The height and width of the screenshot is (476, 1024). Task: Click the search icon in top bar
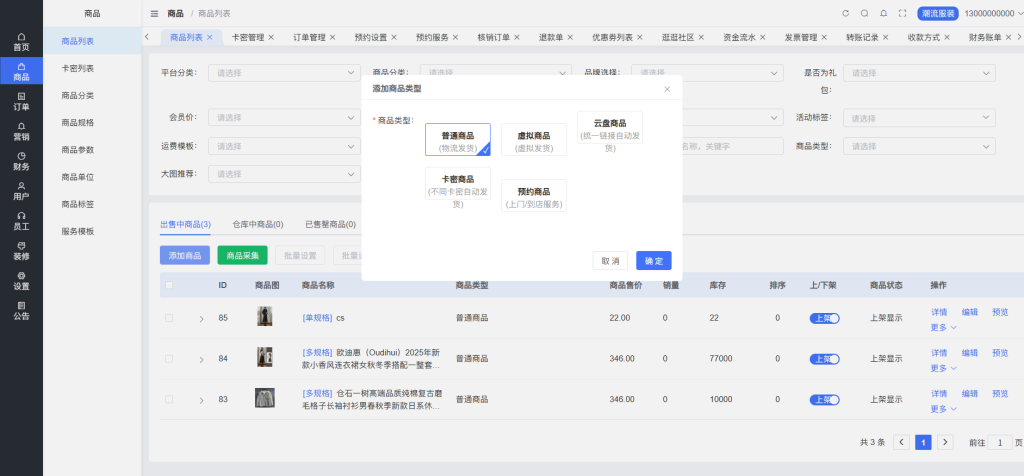coord(865,13)
